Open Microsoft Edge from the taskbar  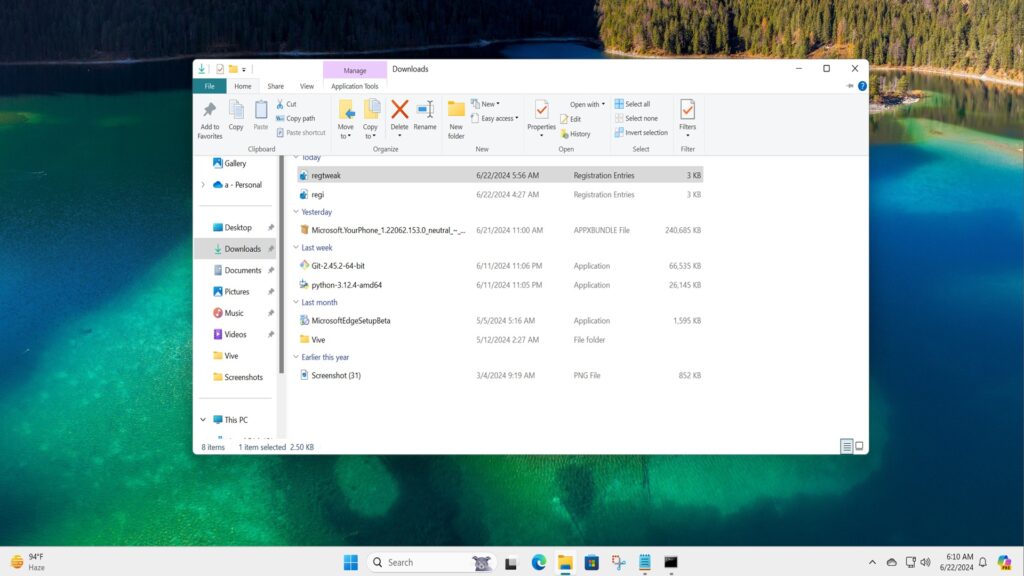(538, 562)
